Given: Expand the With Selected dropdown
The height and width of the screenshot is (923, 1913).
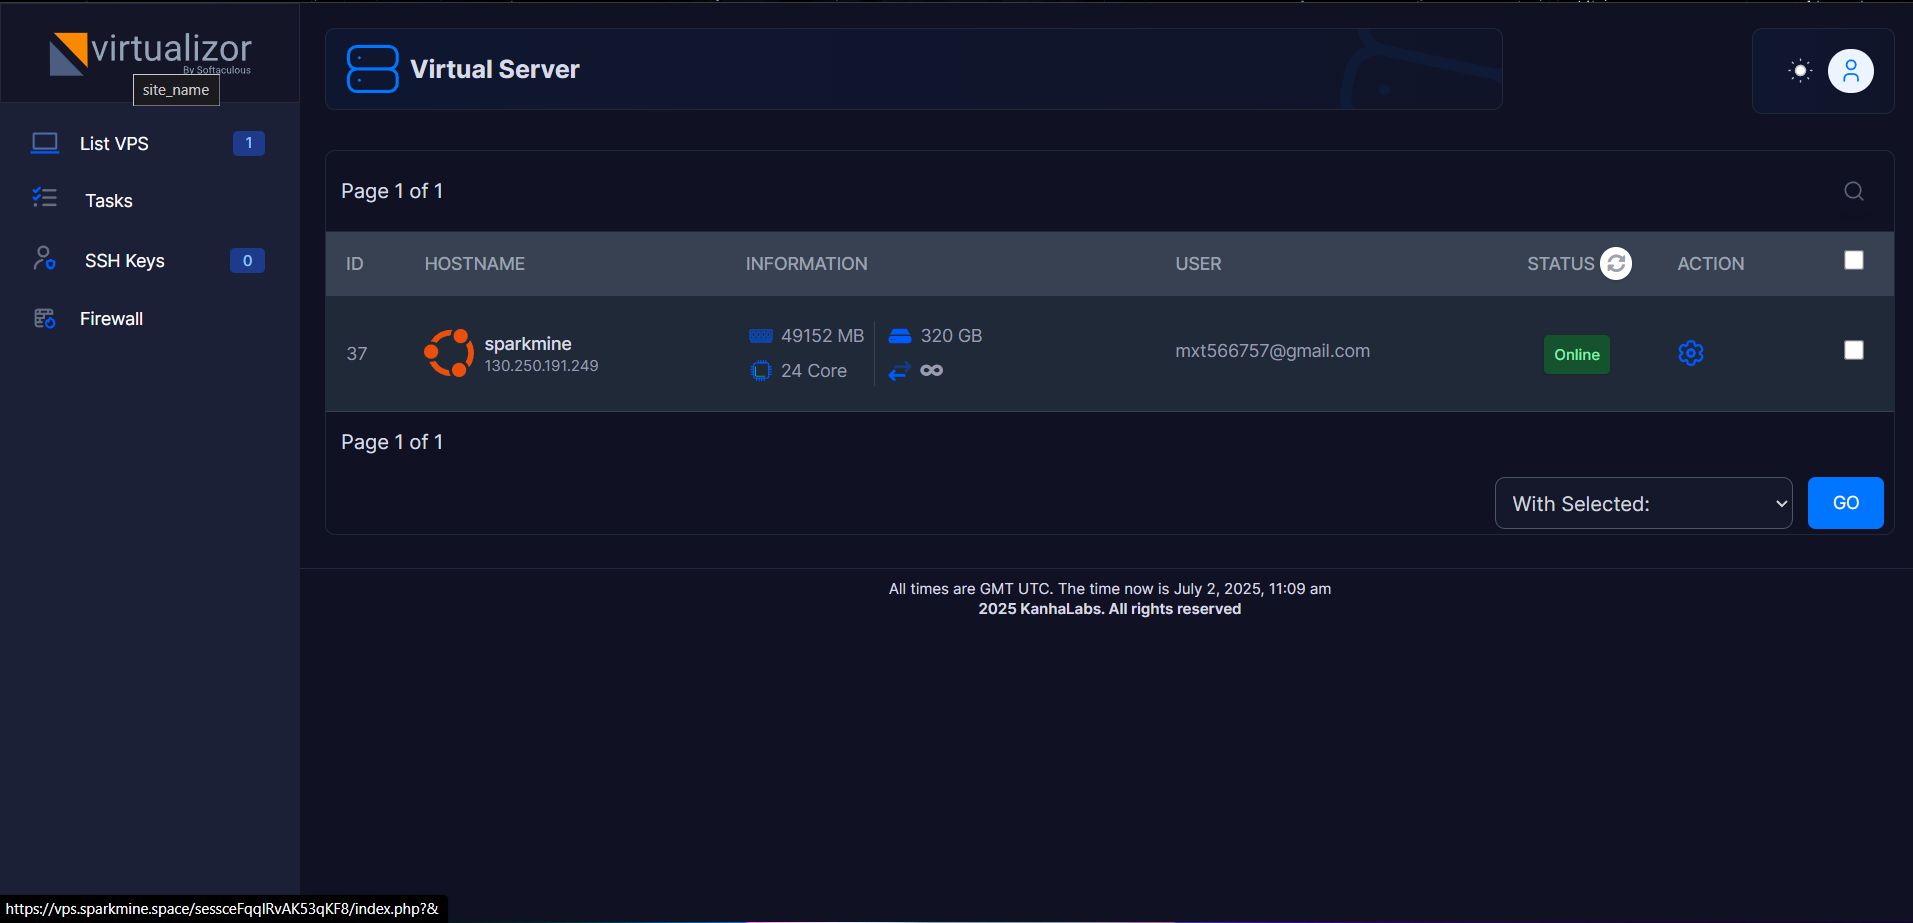Looking at the screenshot, I should click(x=1643, y=503).
